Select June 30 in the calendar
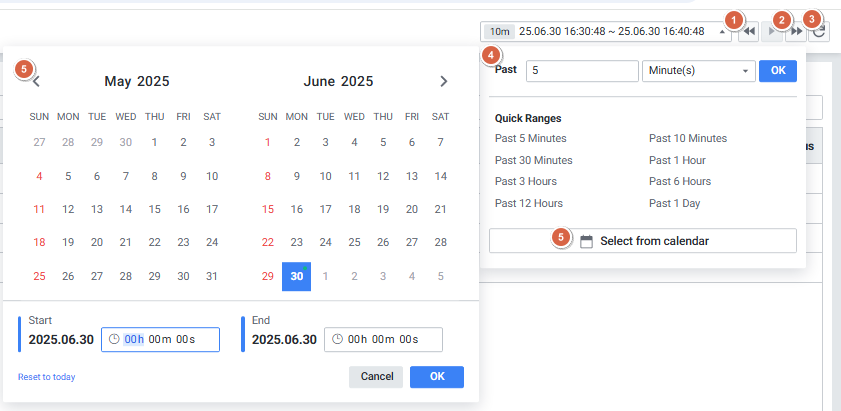Image resolution: width=841 pixels, height=411 pixels. click(x=296, y=276)
